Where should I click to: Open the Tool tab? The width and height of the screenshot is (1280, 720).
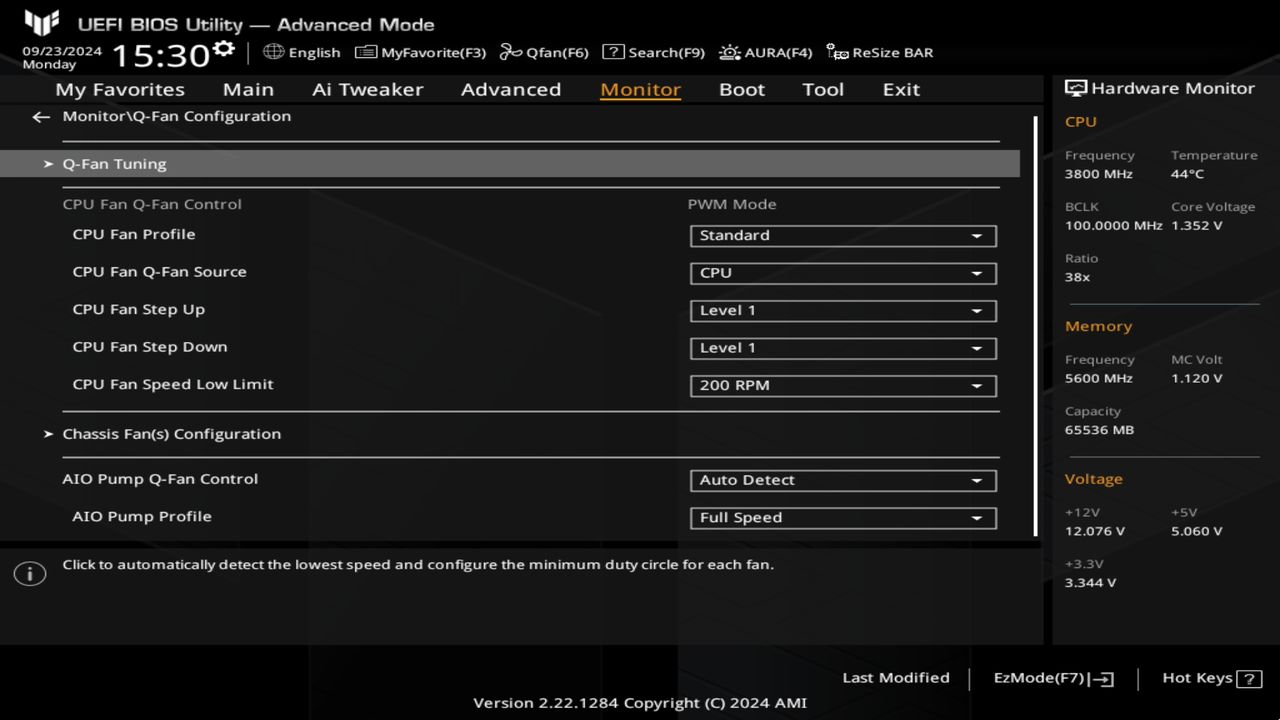coord(823,89)
